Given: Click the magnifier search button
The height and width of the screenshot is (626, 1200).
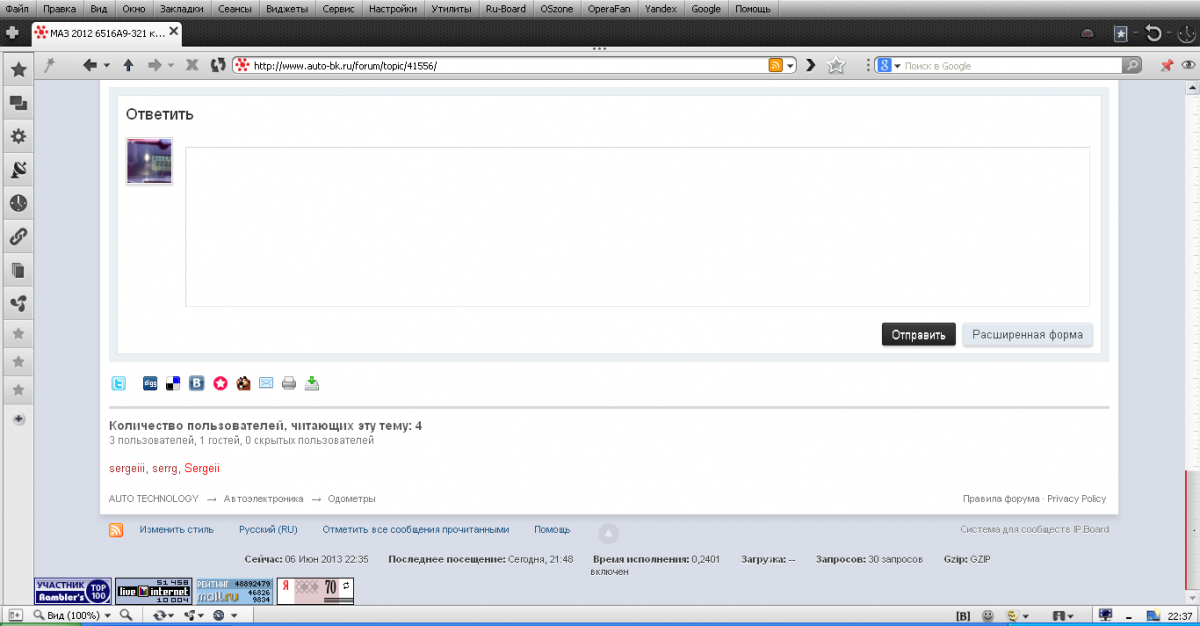Looking at the screenshot, I should [1131, 66].
